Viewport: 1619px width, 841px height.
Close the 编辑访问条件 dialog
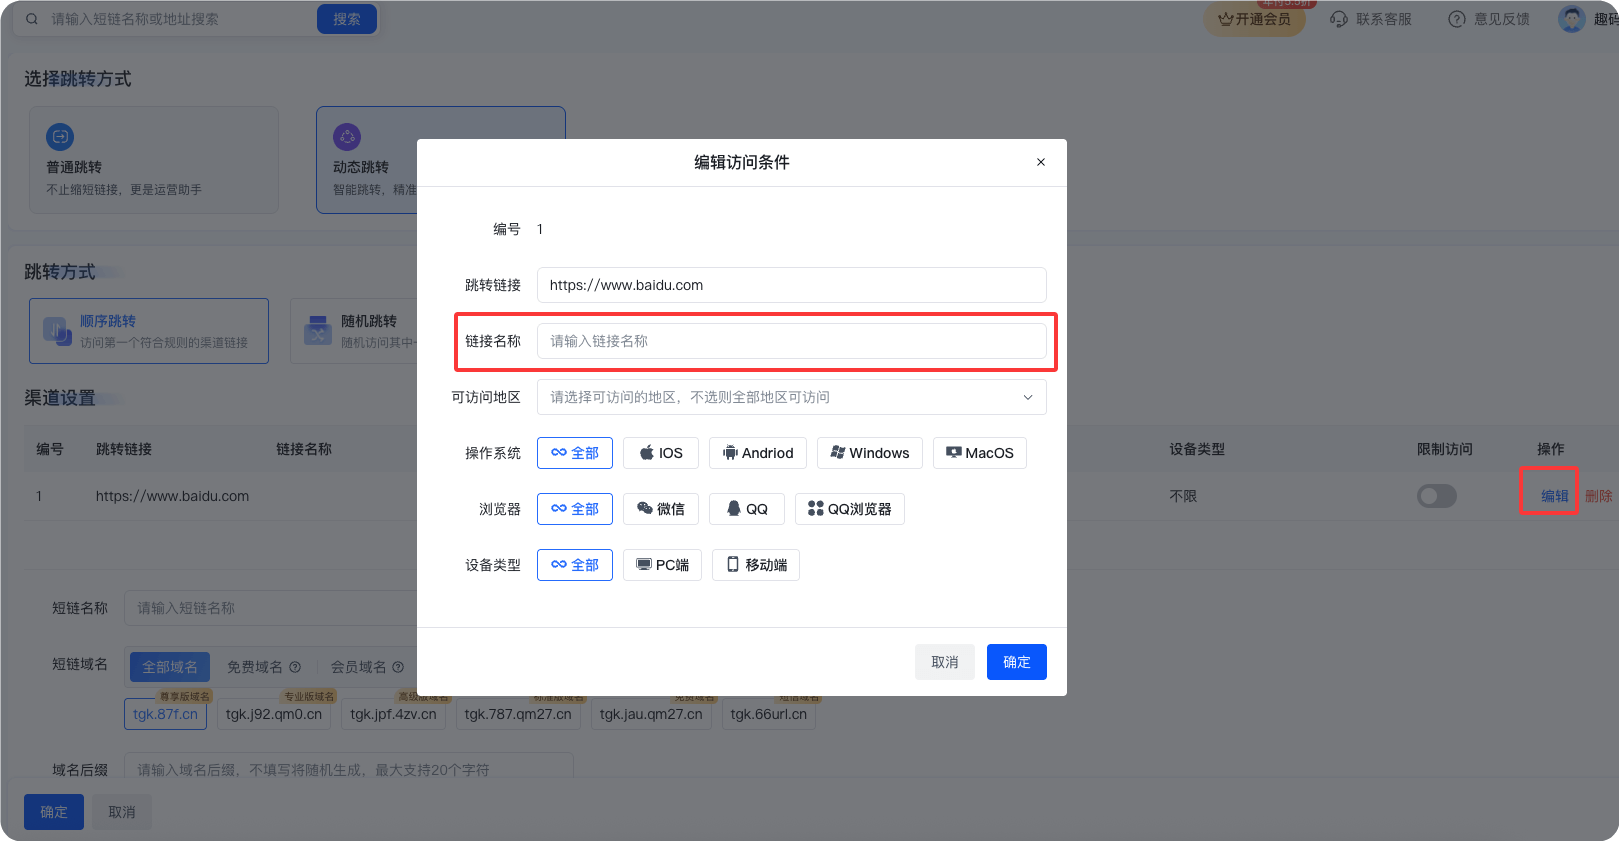[1041, 162]
